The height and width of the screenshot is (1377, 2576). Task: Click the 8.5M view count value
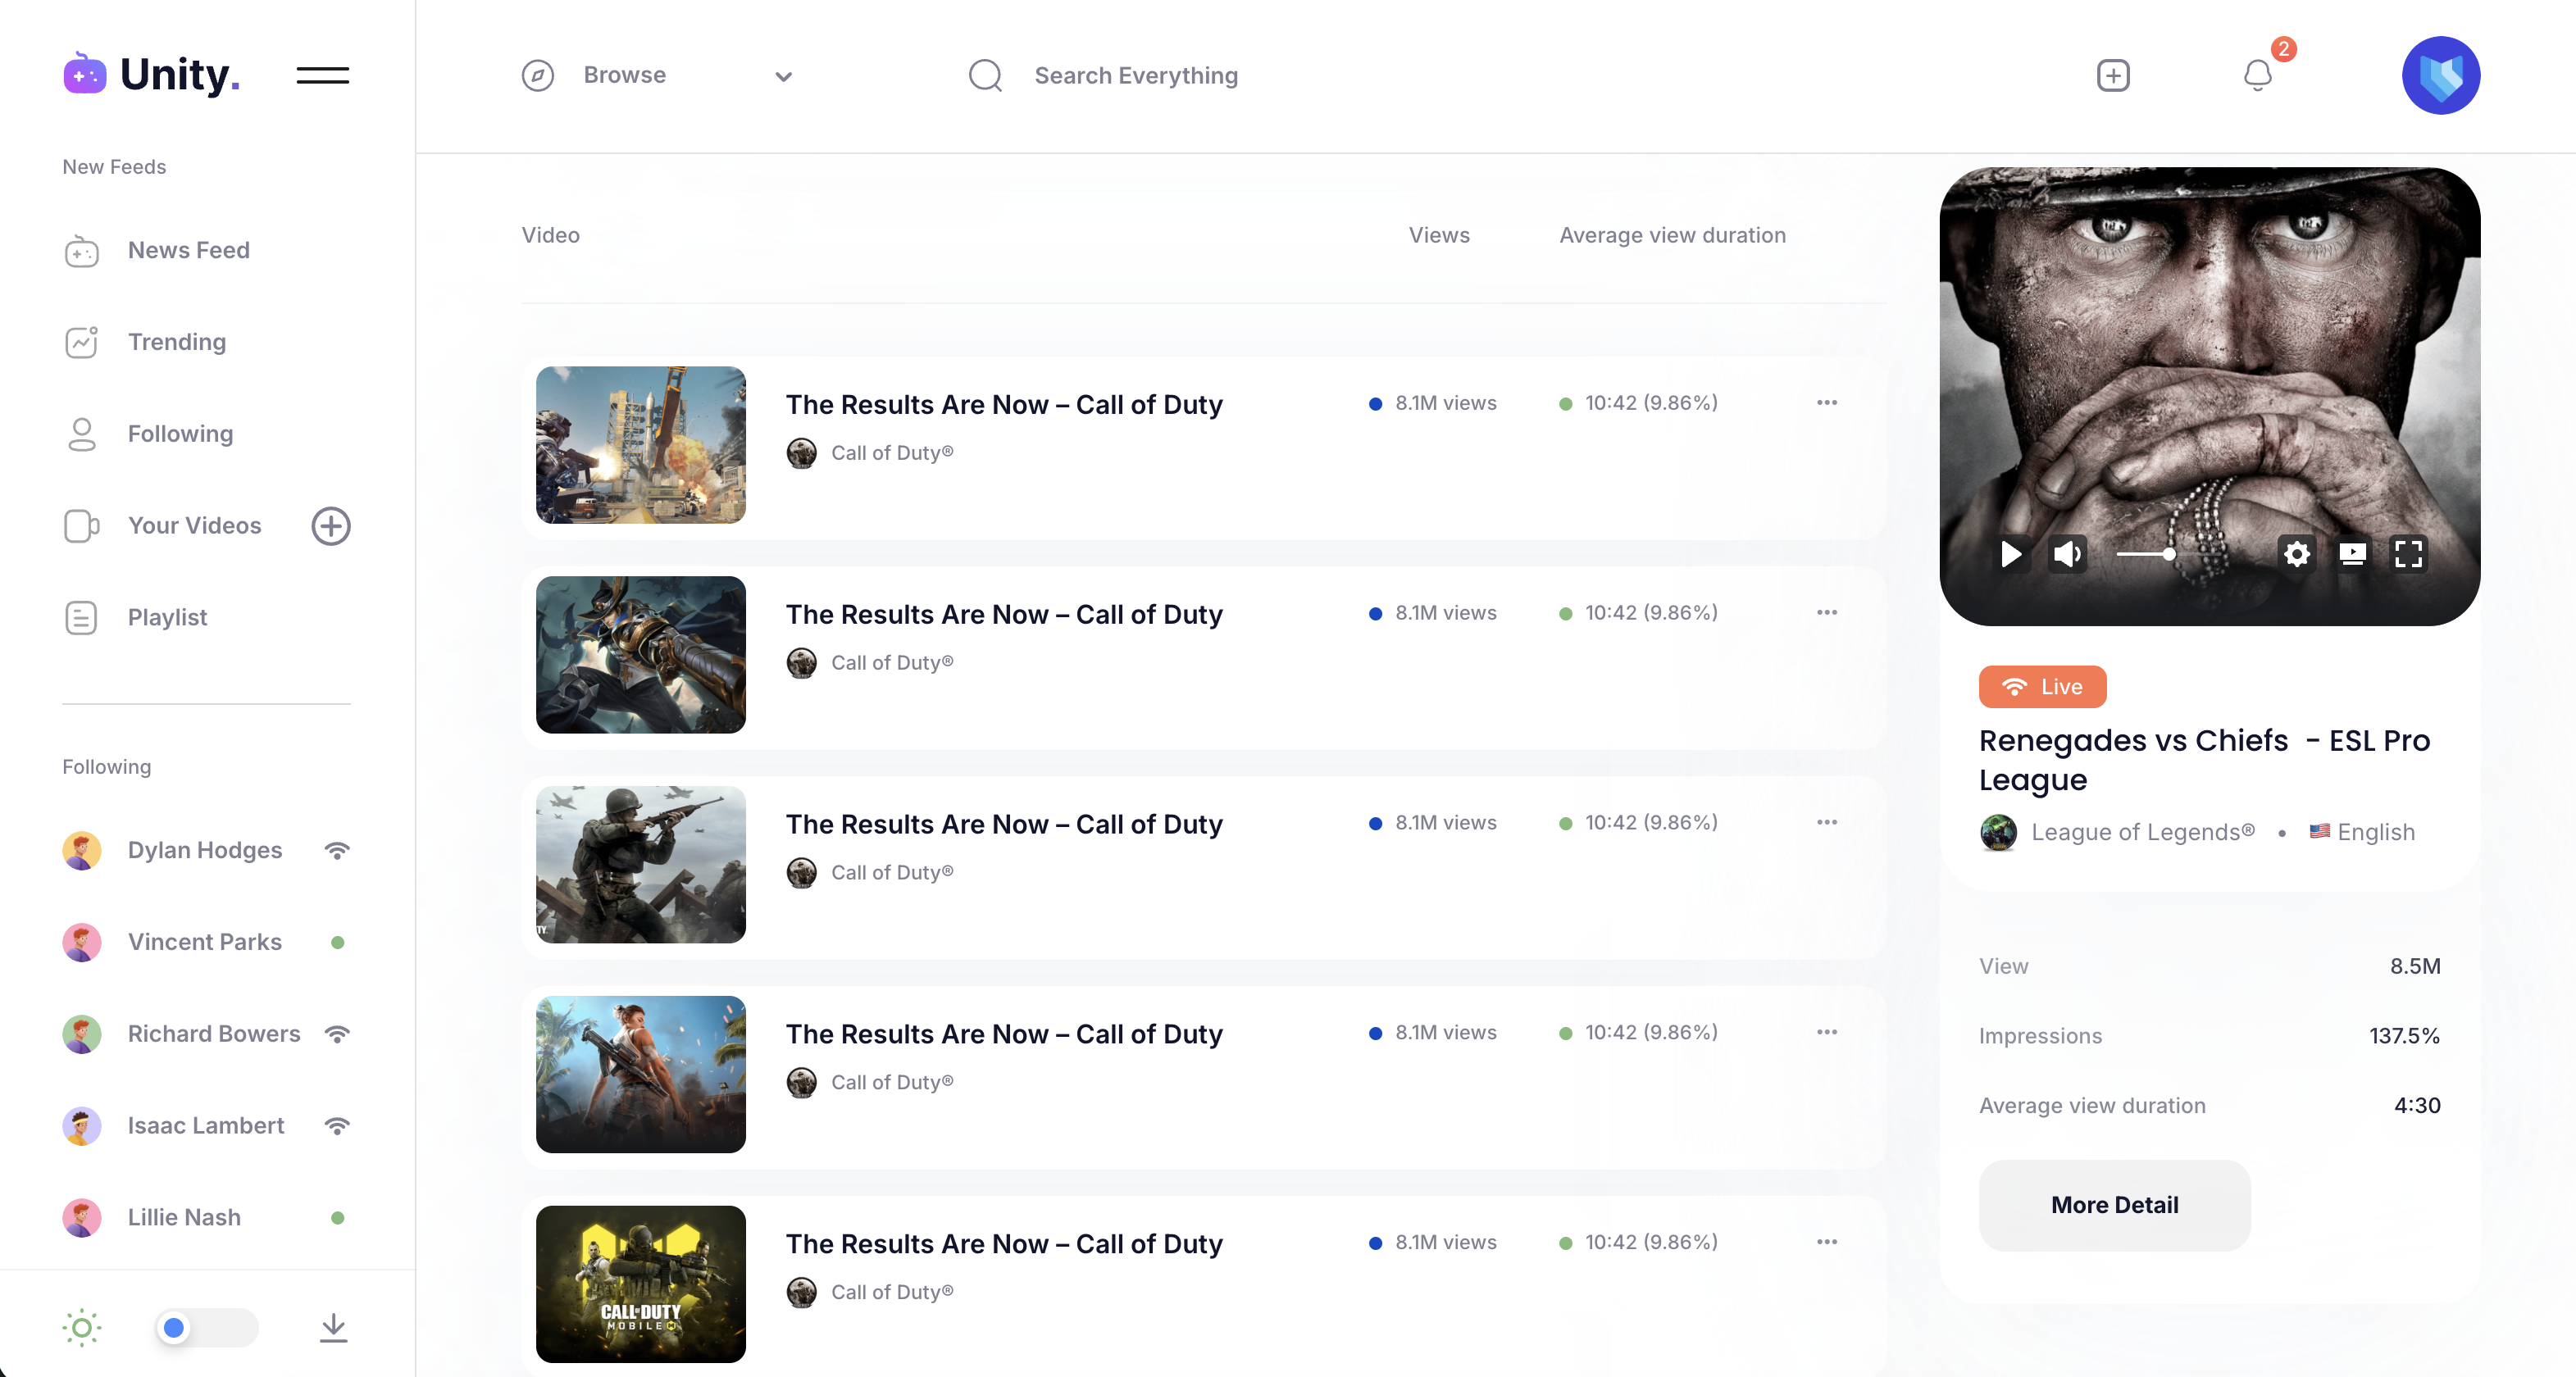[x=2415, y=967]
